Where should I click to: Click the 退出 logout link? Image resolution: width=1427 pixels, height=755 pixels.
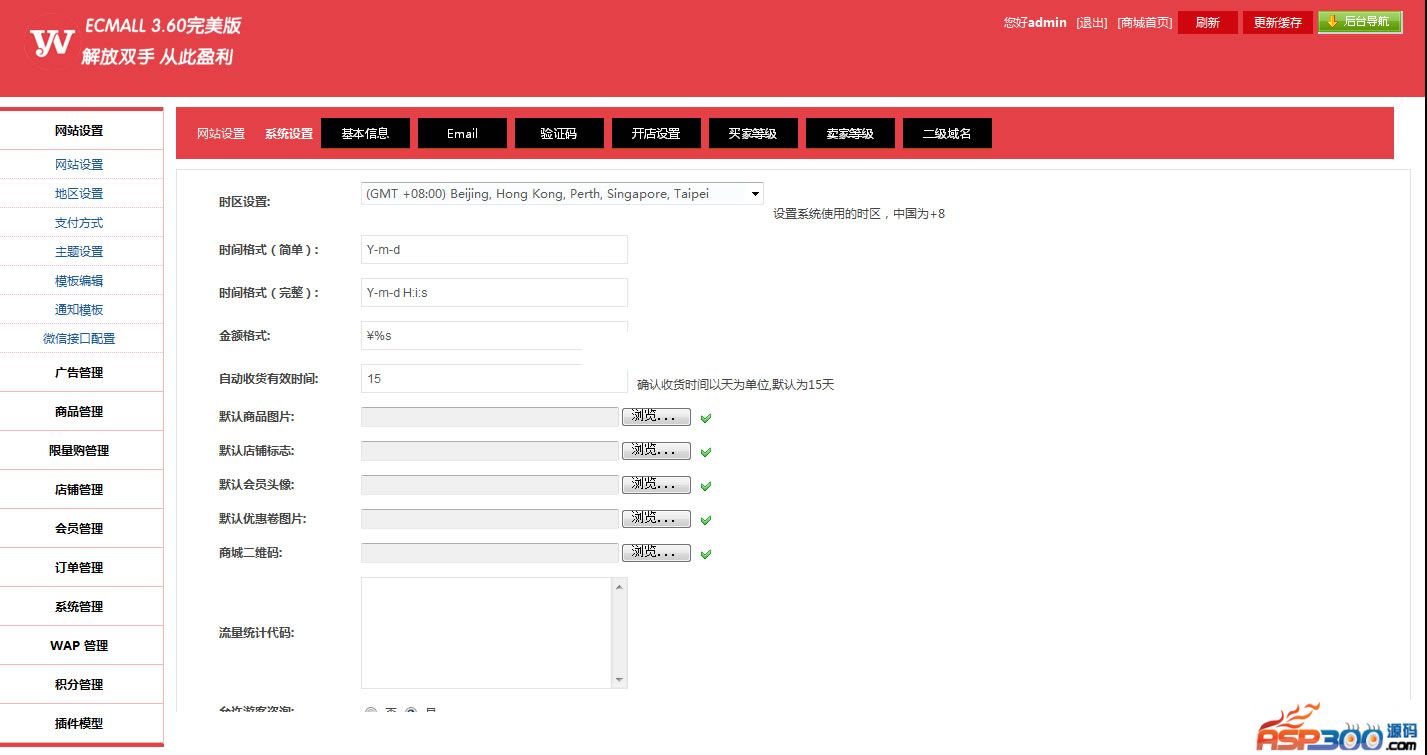1091,23
